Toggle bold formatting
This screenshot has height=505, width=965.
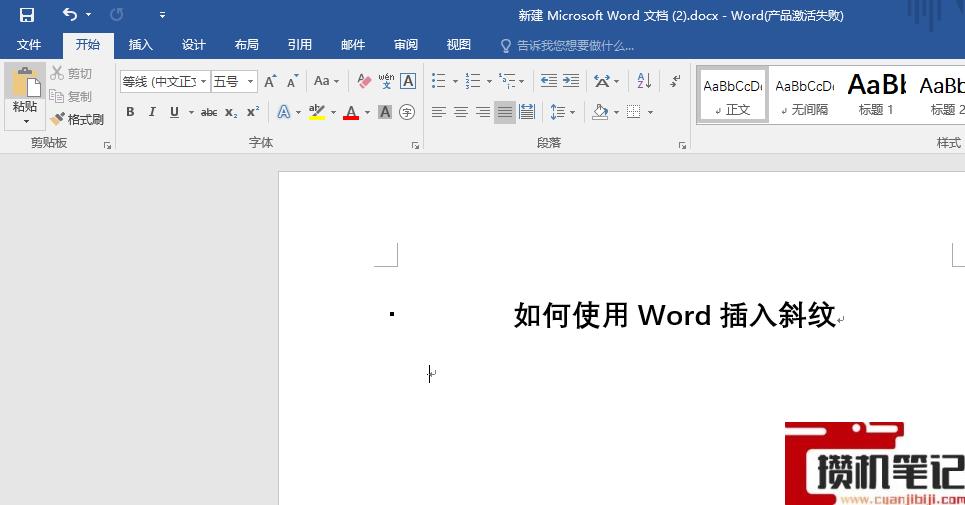pyautogui.click(x=130, y=112)
